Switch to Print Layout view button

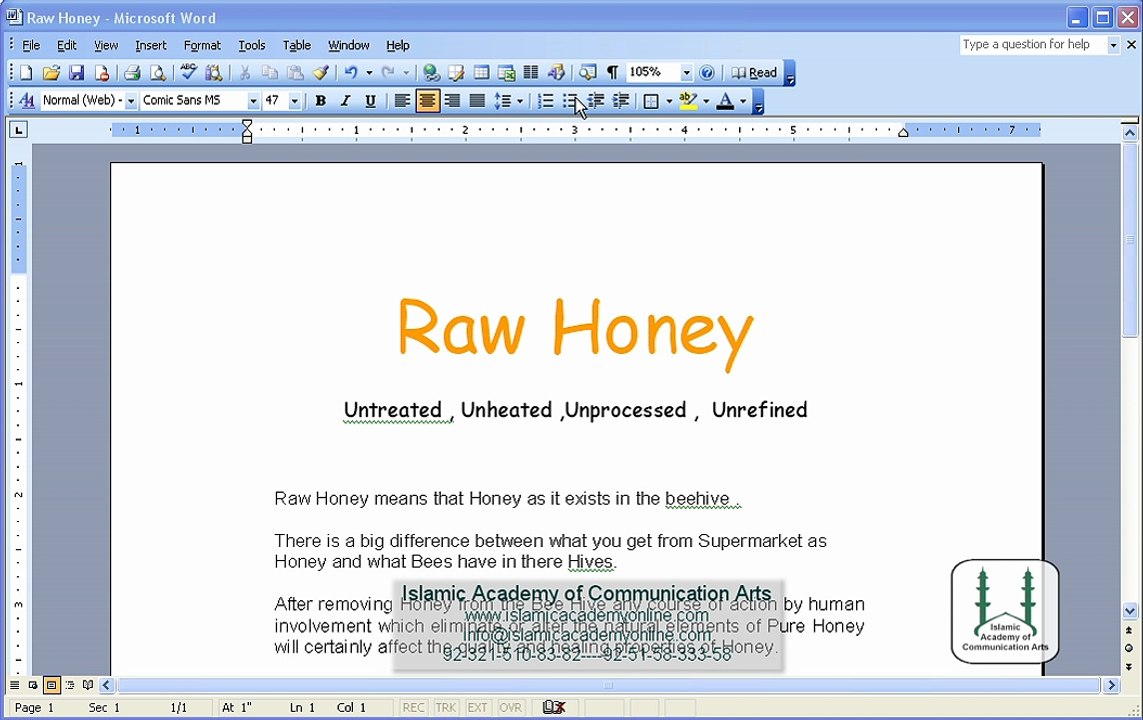pyautogui.click(x=51, y=685)
